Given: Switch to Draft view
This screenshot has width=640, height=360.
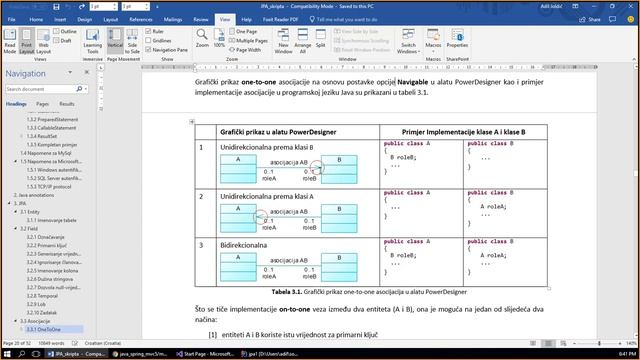Looking at the screenshot, I should click(62, 40).
